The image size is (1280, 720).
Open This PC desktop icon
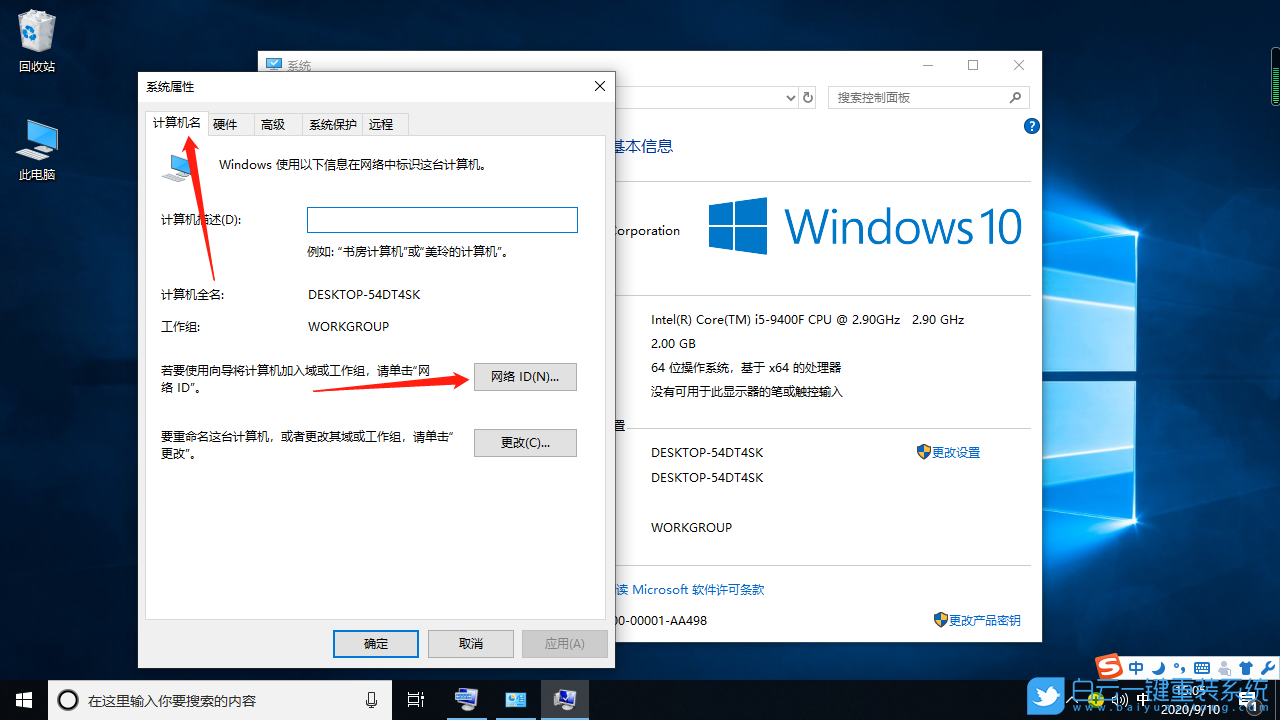(36, 140)
